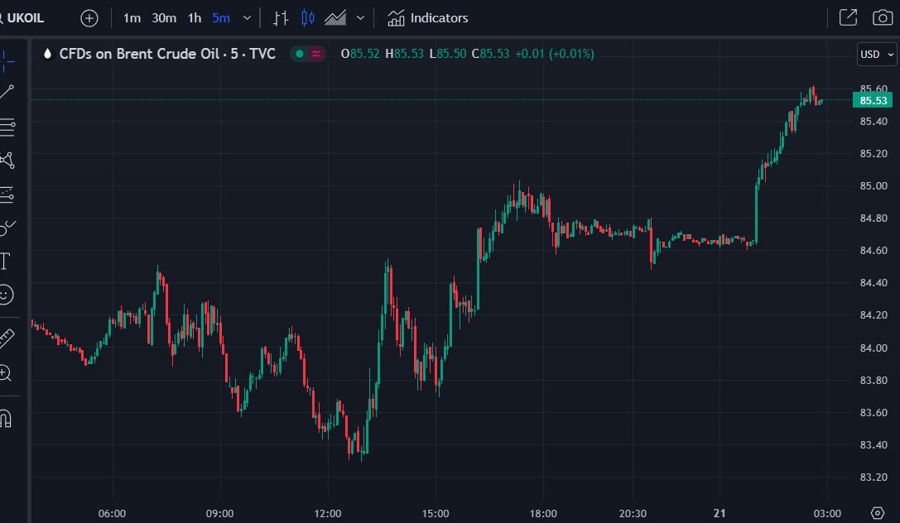Screen dimensions: 900x523
Task: Click the pink data update approximation indicator
Action: click(316, 54)
